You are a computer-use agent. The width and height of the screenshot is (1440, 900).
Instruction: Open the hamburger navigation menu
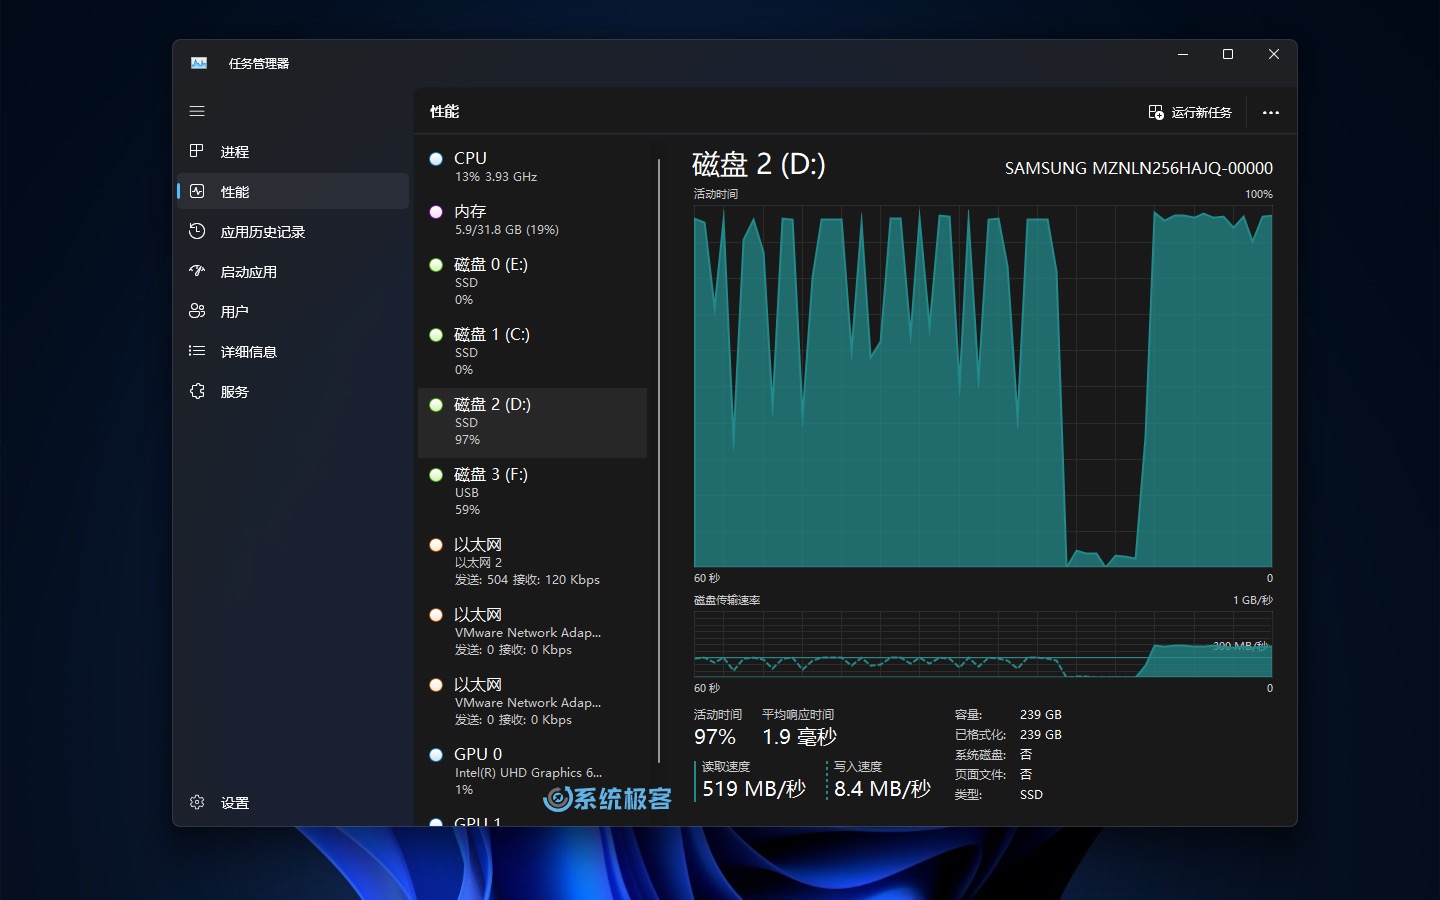(197, 111)
